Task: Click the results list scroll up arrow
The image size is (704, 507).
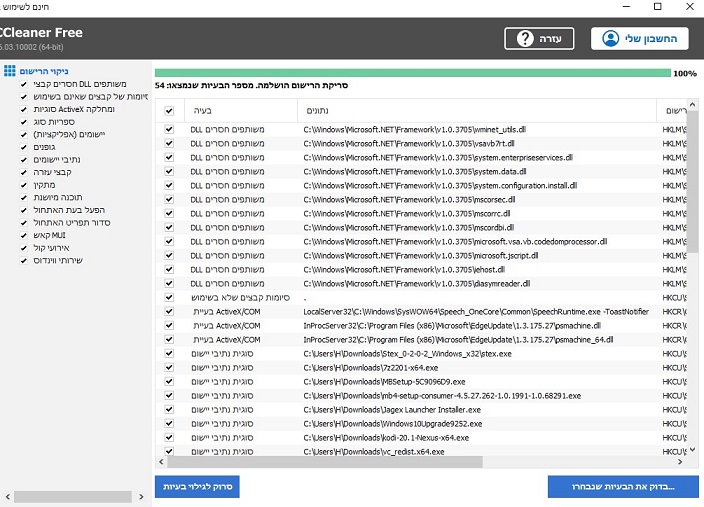Action: click(x=692, y=105)
